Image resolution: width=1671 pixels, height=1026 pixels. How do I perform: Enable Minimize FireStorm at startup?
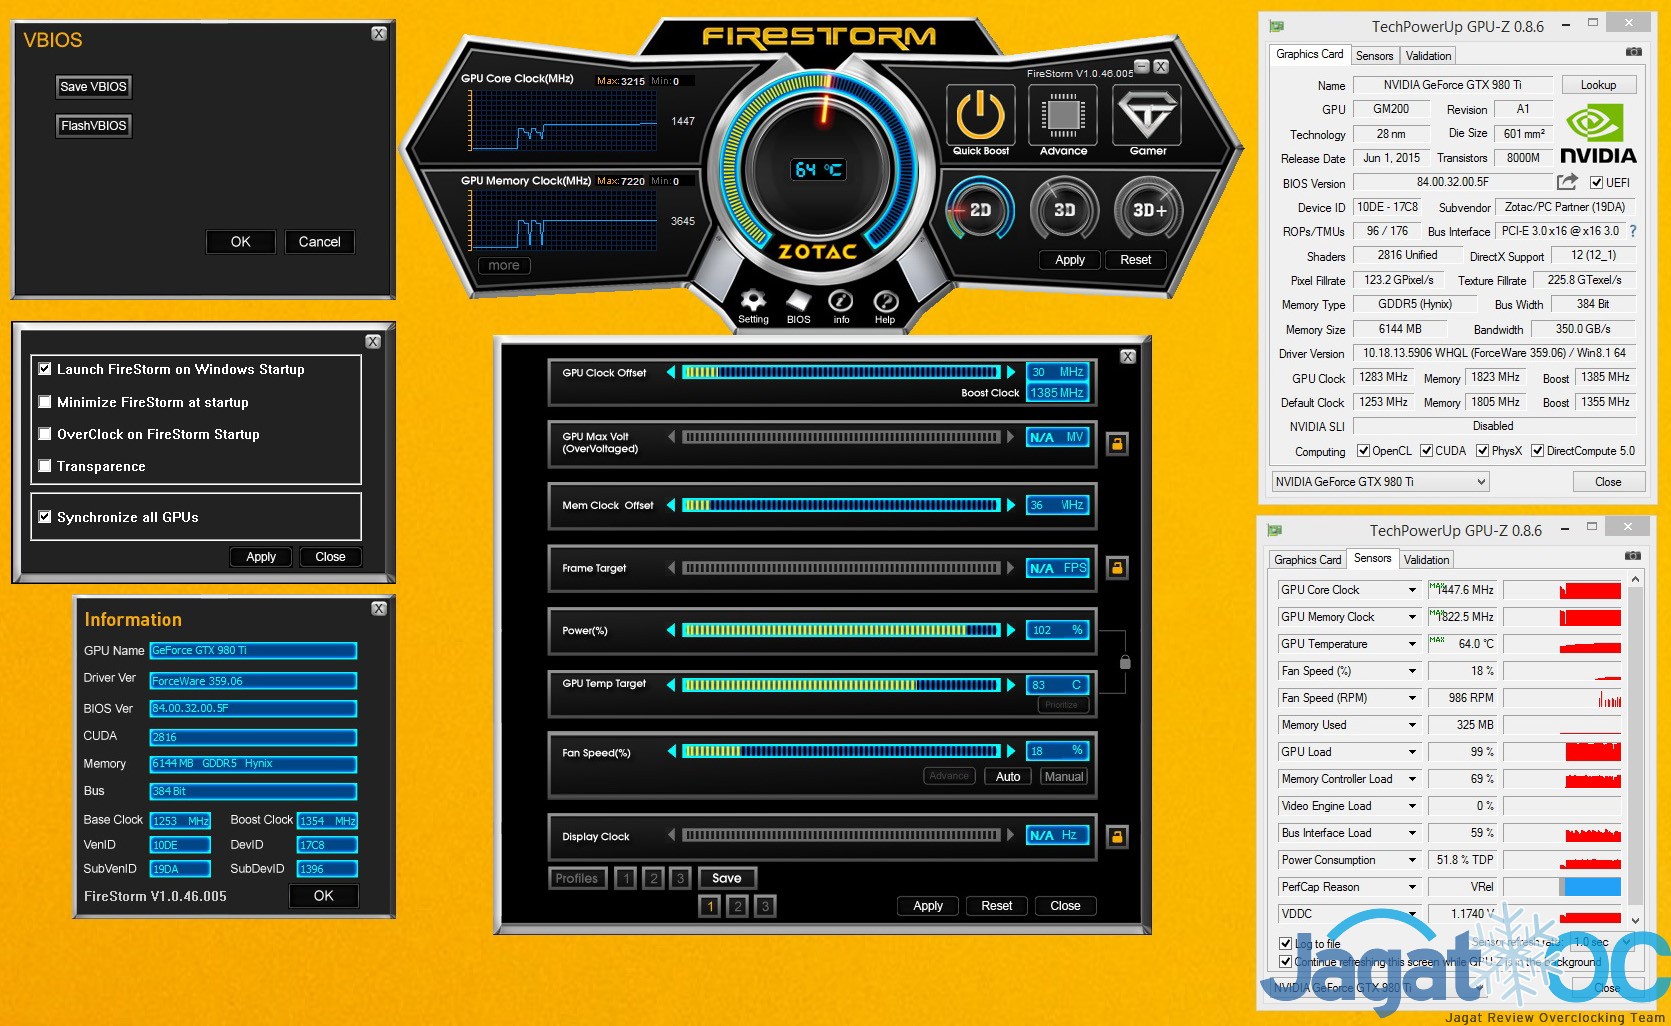click(x=45, y=402)
